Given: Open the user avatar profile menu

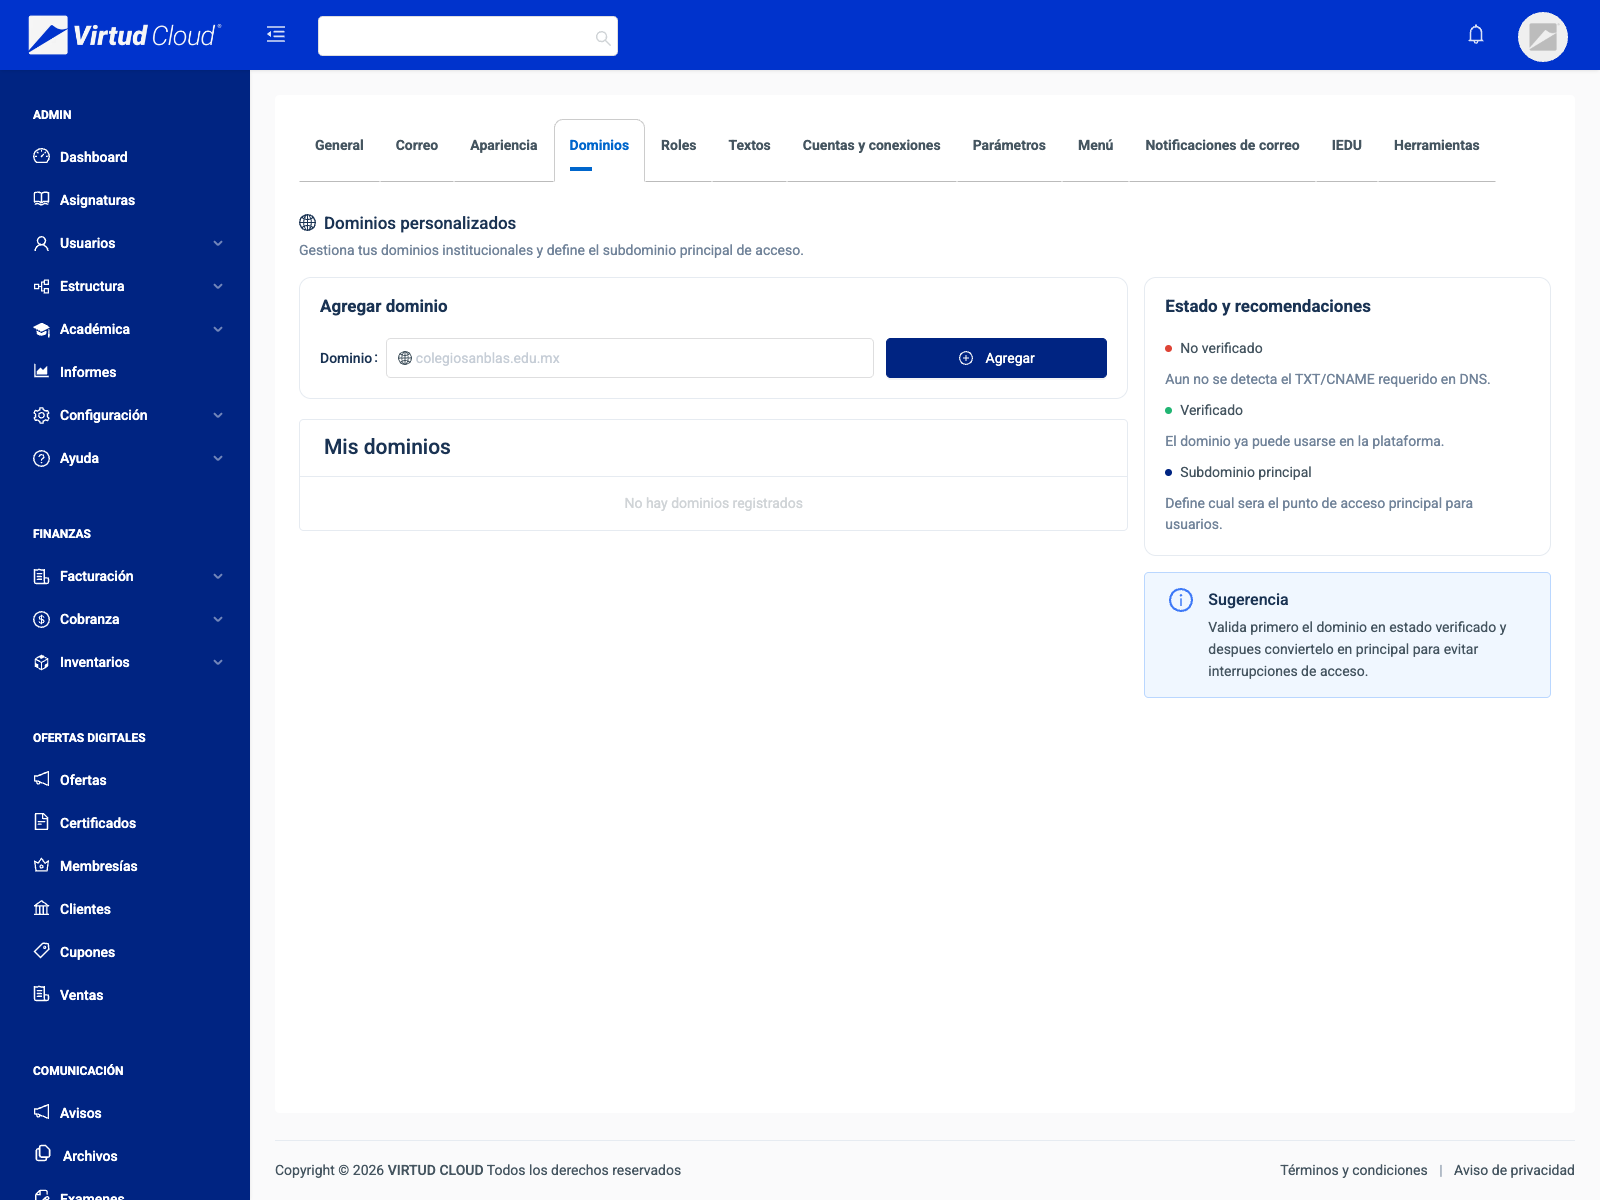Looking at the screenshot, I should pyautogui.click(x=1543, y=37).
